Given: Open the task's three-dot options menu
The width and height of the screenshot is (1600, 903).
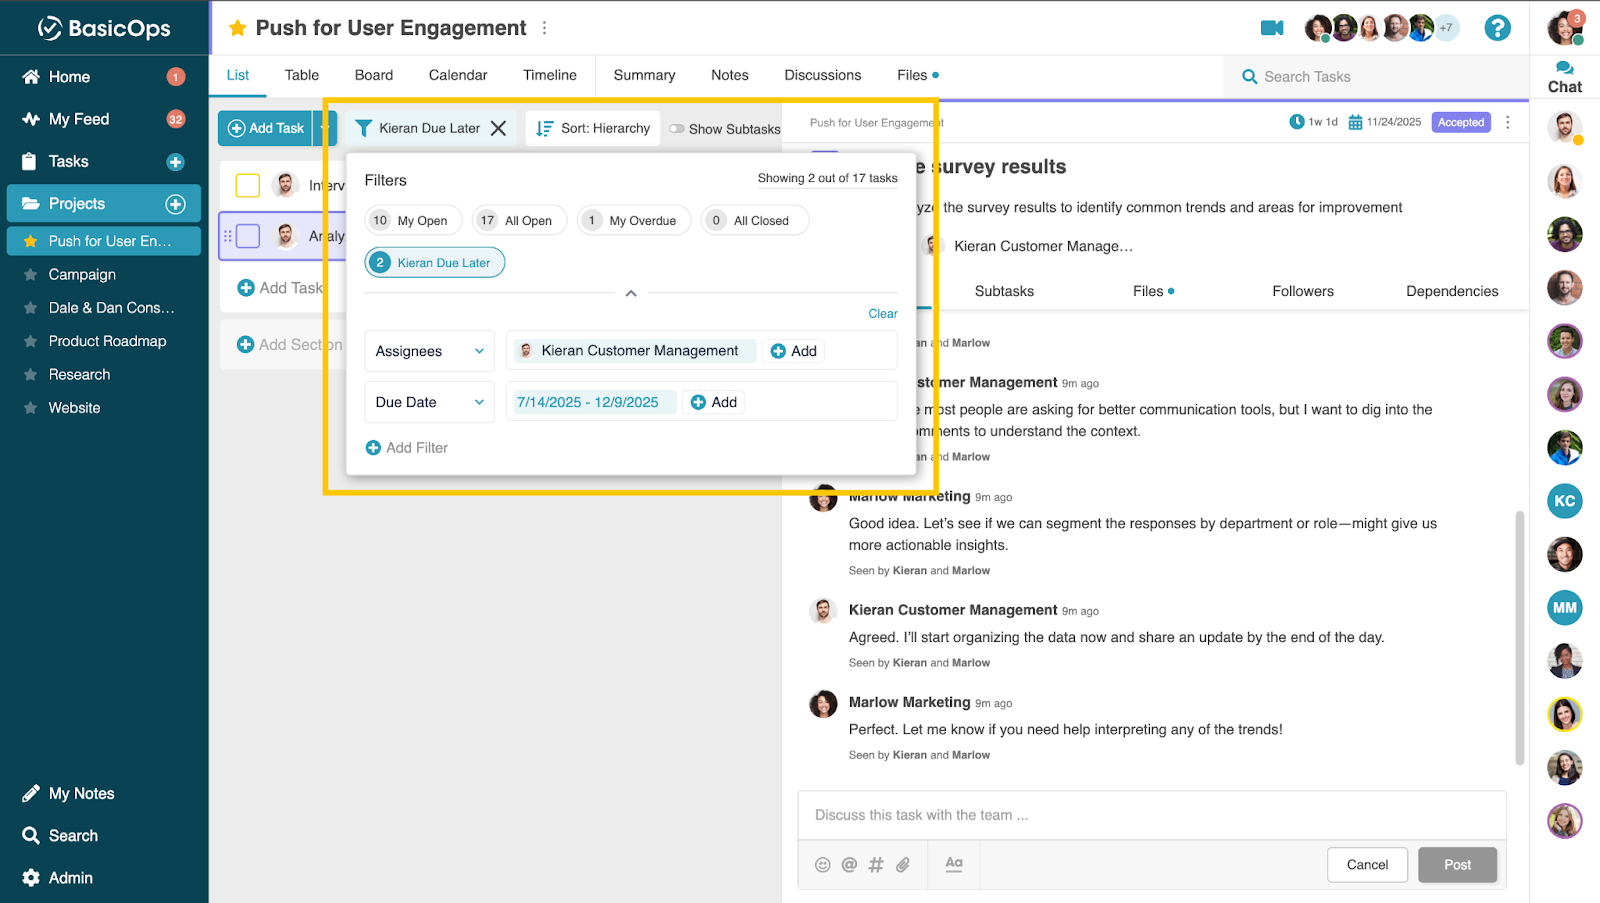Looking at the screenshot, I should (x=1507, y=122).
